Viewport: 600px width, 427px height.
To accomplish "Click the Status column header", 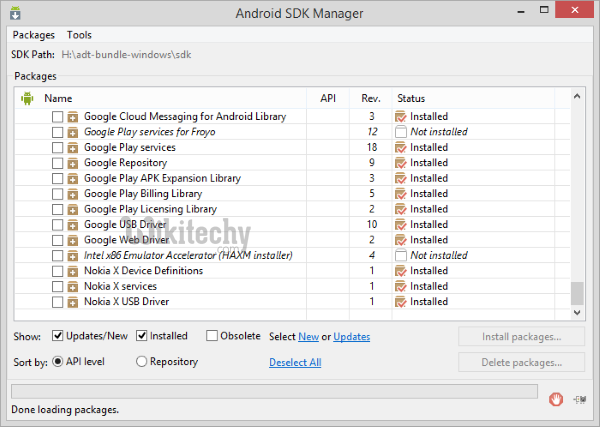I will pos(411,98).
